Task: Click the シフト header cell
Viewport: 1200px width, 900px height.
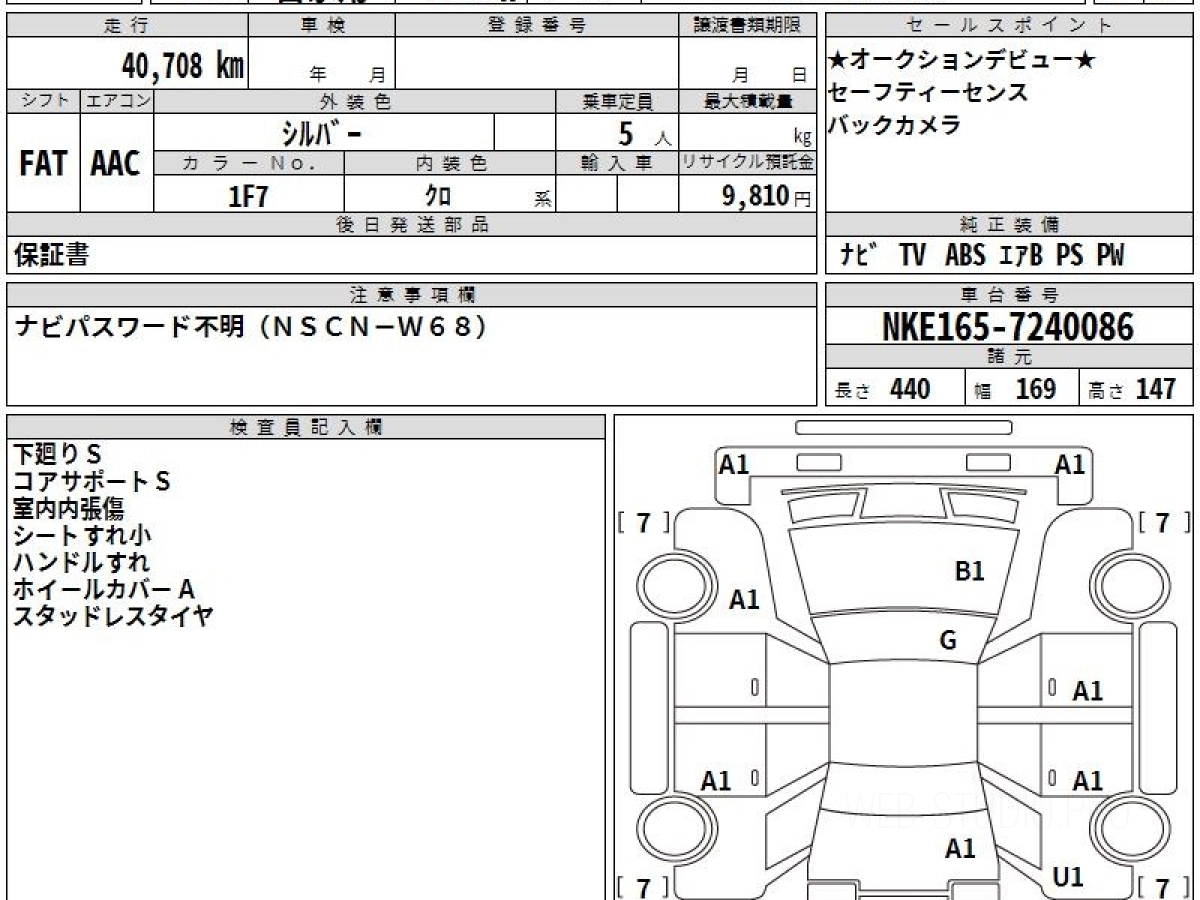Action: pos(44,101)
